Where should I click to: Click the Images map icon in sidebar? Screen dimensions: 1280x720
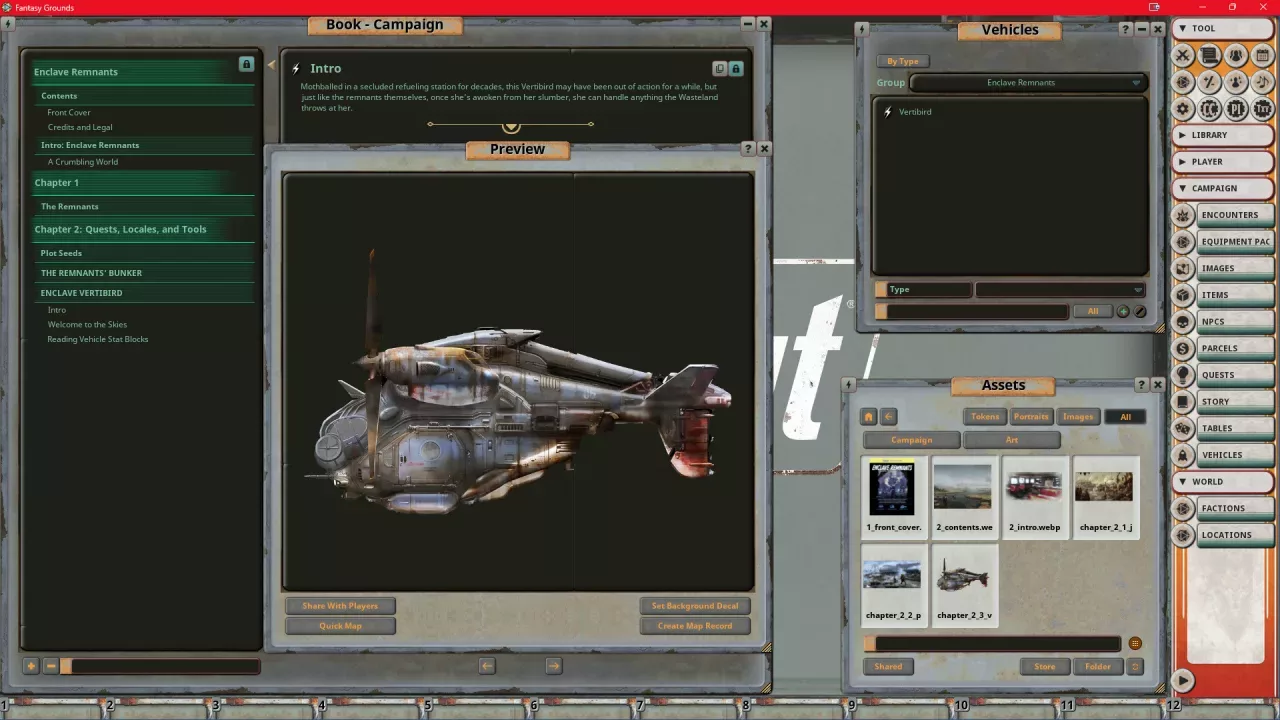[1183, 268]
